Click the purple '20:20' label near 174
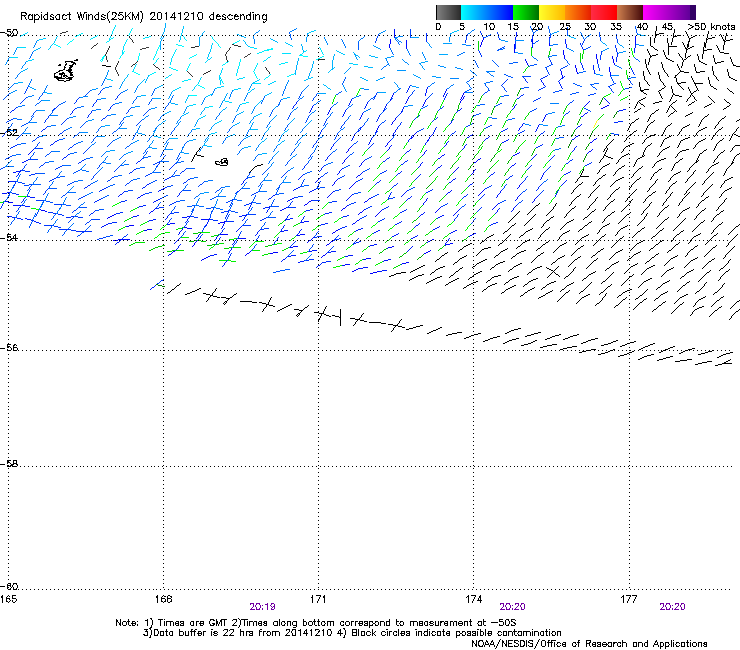The image size is (740, 650). [x=512, y=607]
